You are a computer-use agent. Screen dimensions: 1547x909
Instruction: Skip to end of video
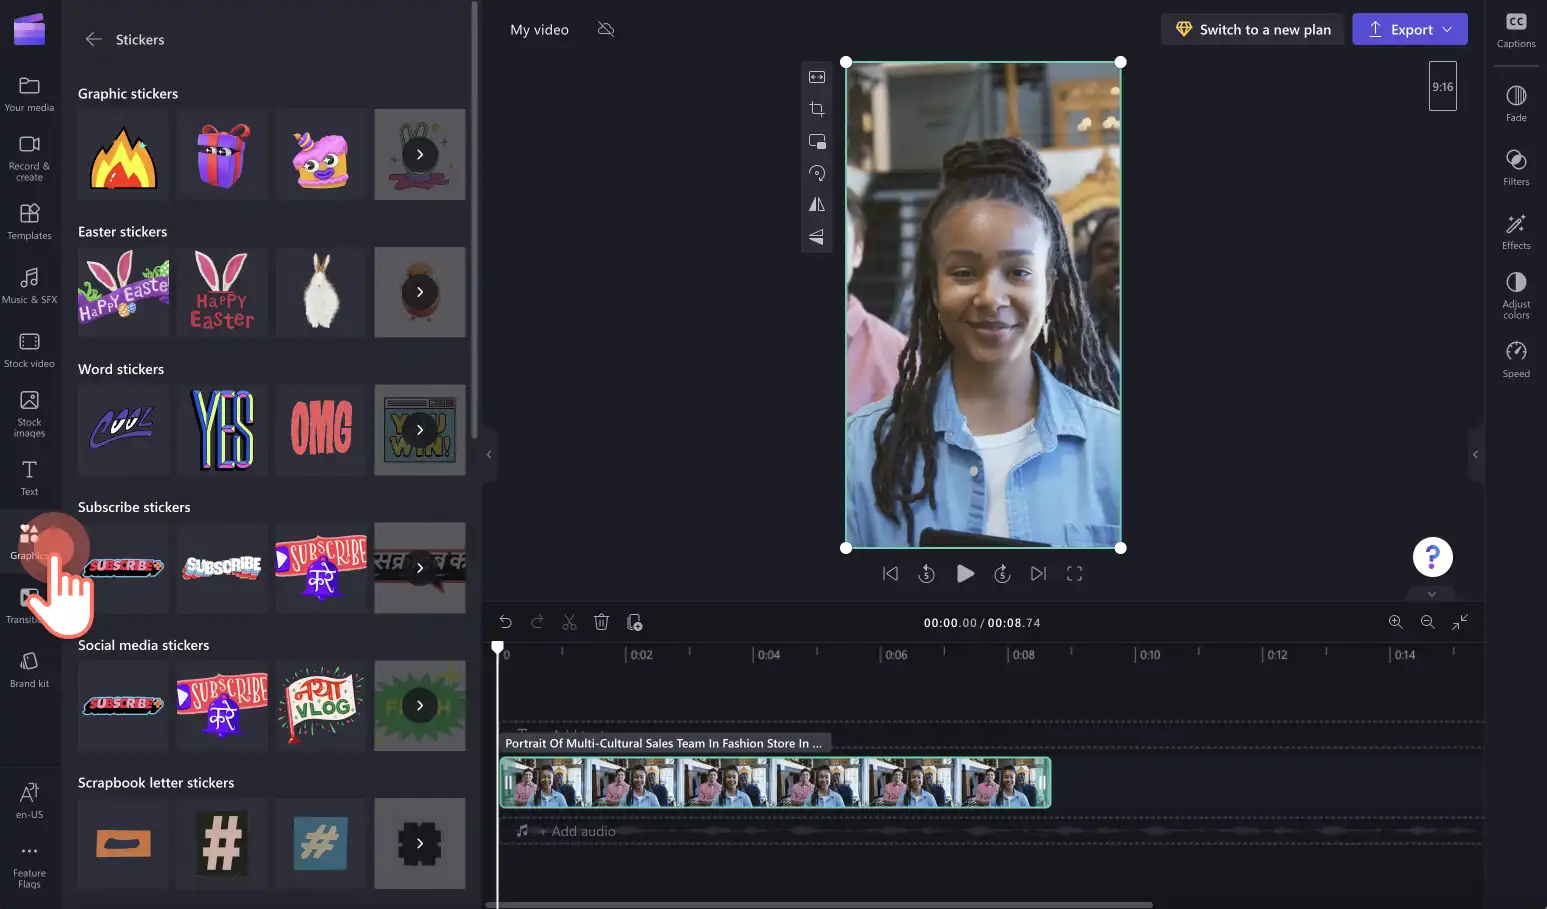pos(1039,573)
